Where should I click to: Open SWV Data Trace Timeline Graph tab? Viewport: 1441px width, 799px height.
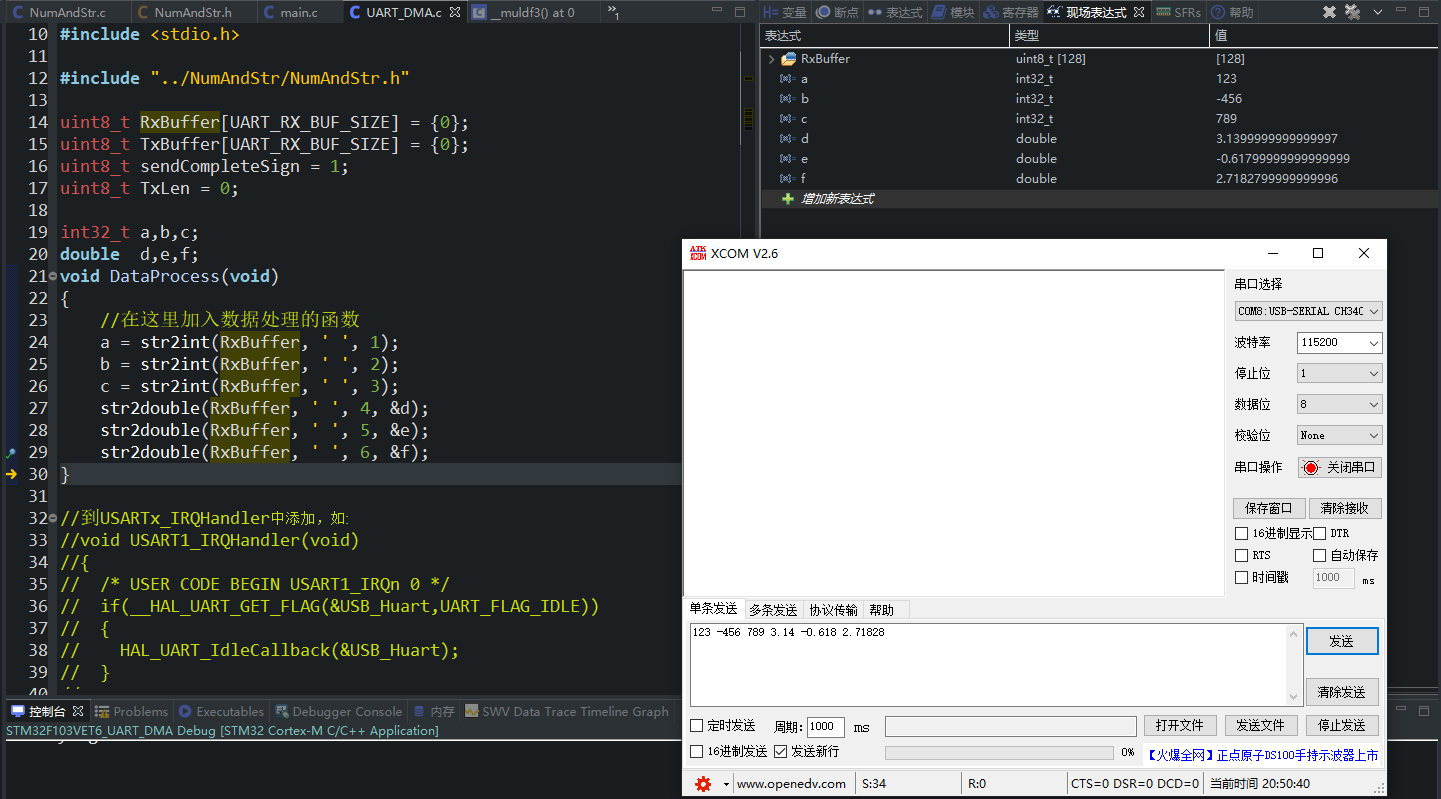tap(567, 712)
